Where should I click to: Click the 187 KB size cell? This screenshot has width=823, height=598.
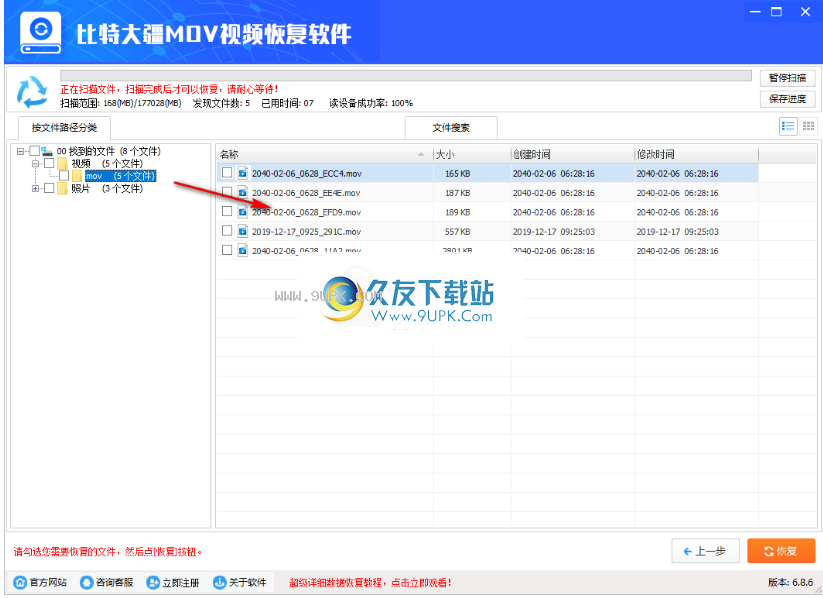tap(458, 193)
